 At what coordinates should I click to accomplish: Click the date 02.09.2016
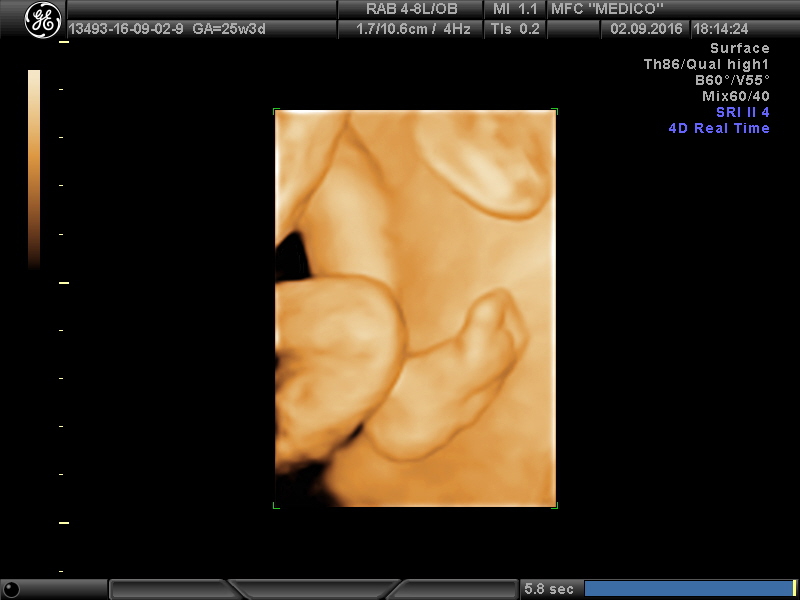646,29
